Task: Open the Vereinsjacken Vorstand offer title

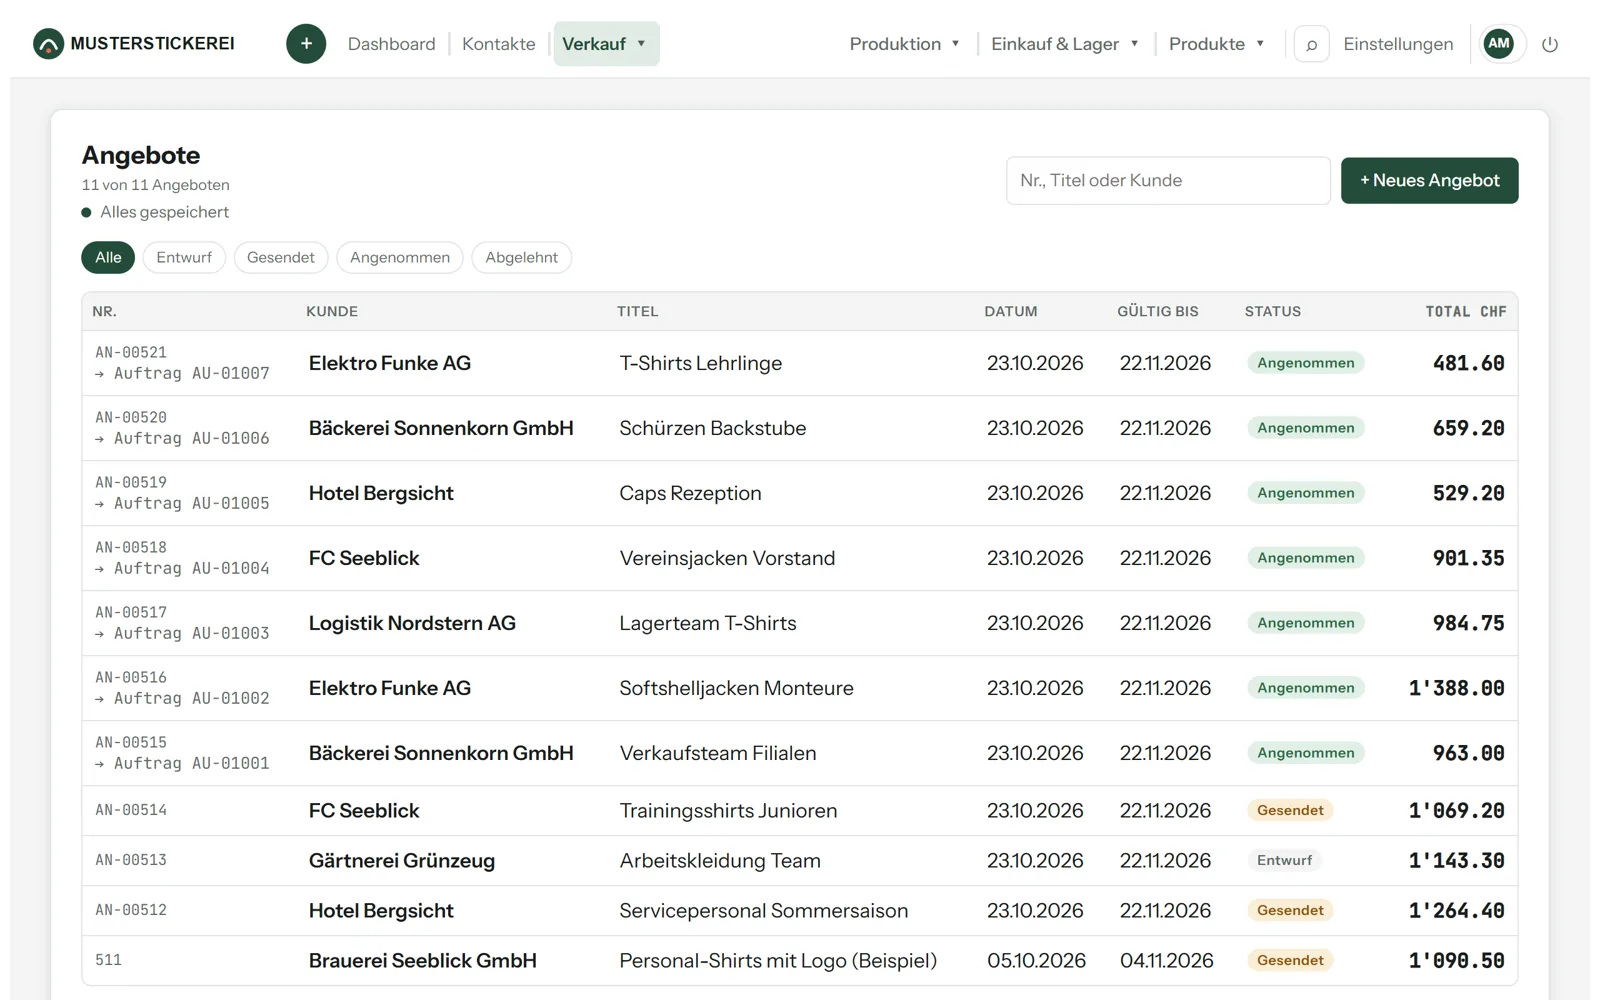Action: coord(727,558)
